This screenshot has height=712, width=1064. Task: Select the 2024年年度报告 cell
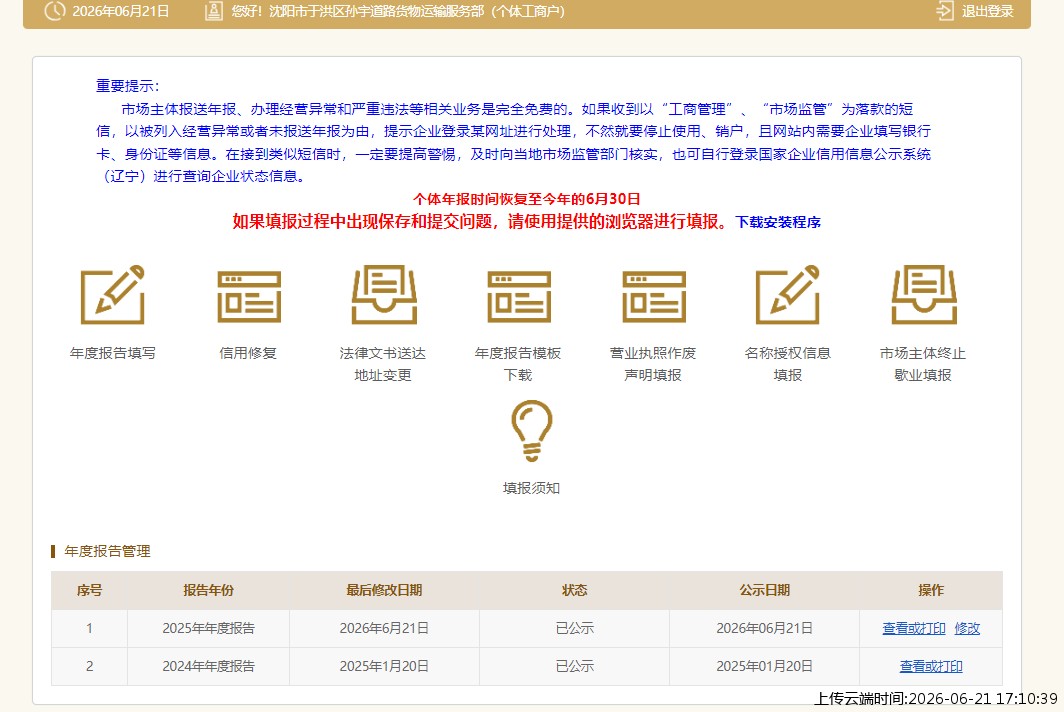[208, 667]
